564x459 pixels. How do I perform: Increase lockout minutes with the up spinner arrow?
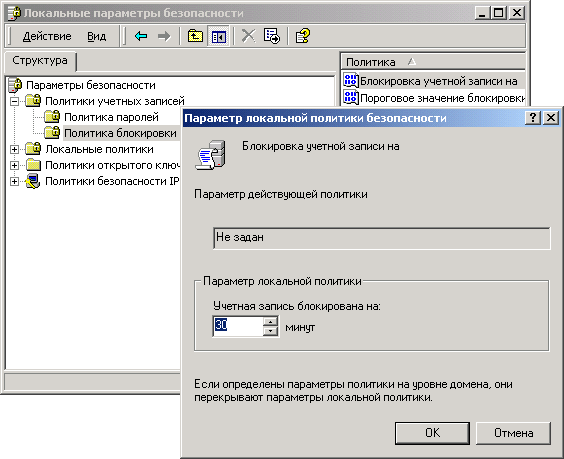(x=270, y=321)
